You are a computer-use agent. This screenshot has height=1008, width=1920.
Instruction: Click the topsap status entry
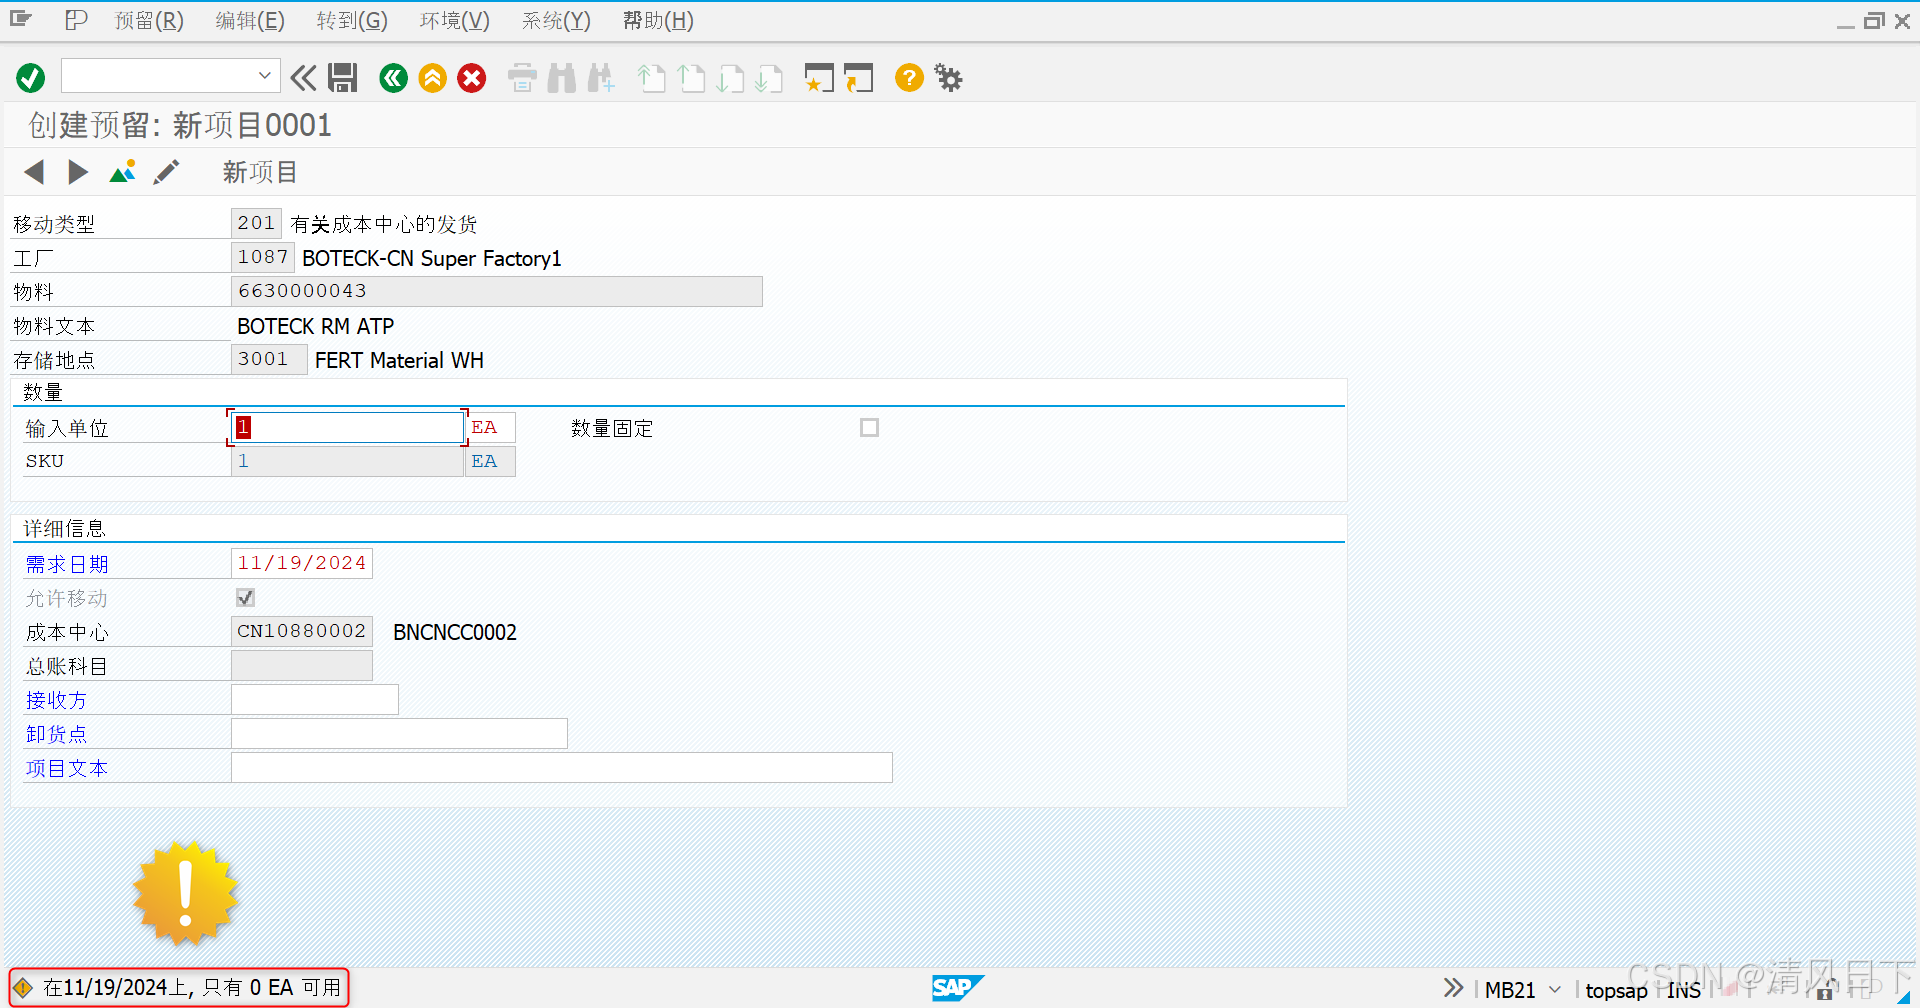1616,990
